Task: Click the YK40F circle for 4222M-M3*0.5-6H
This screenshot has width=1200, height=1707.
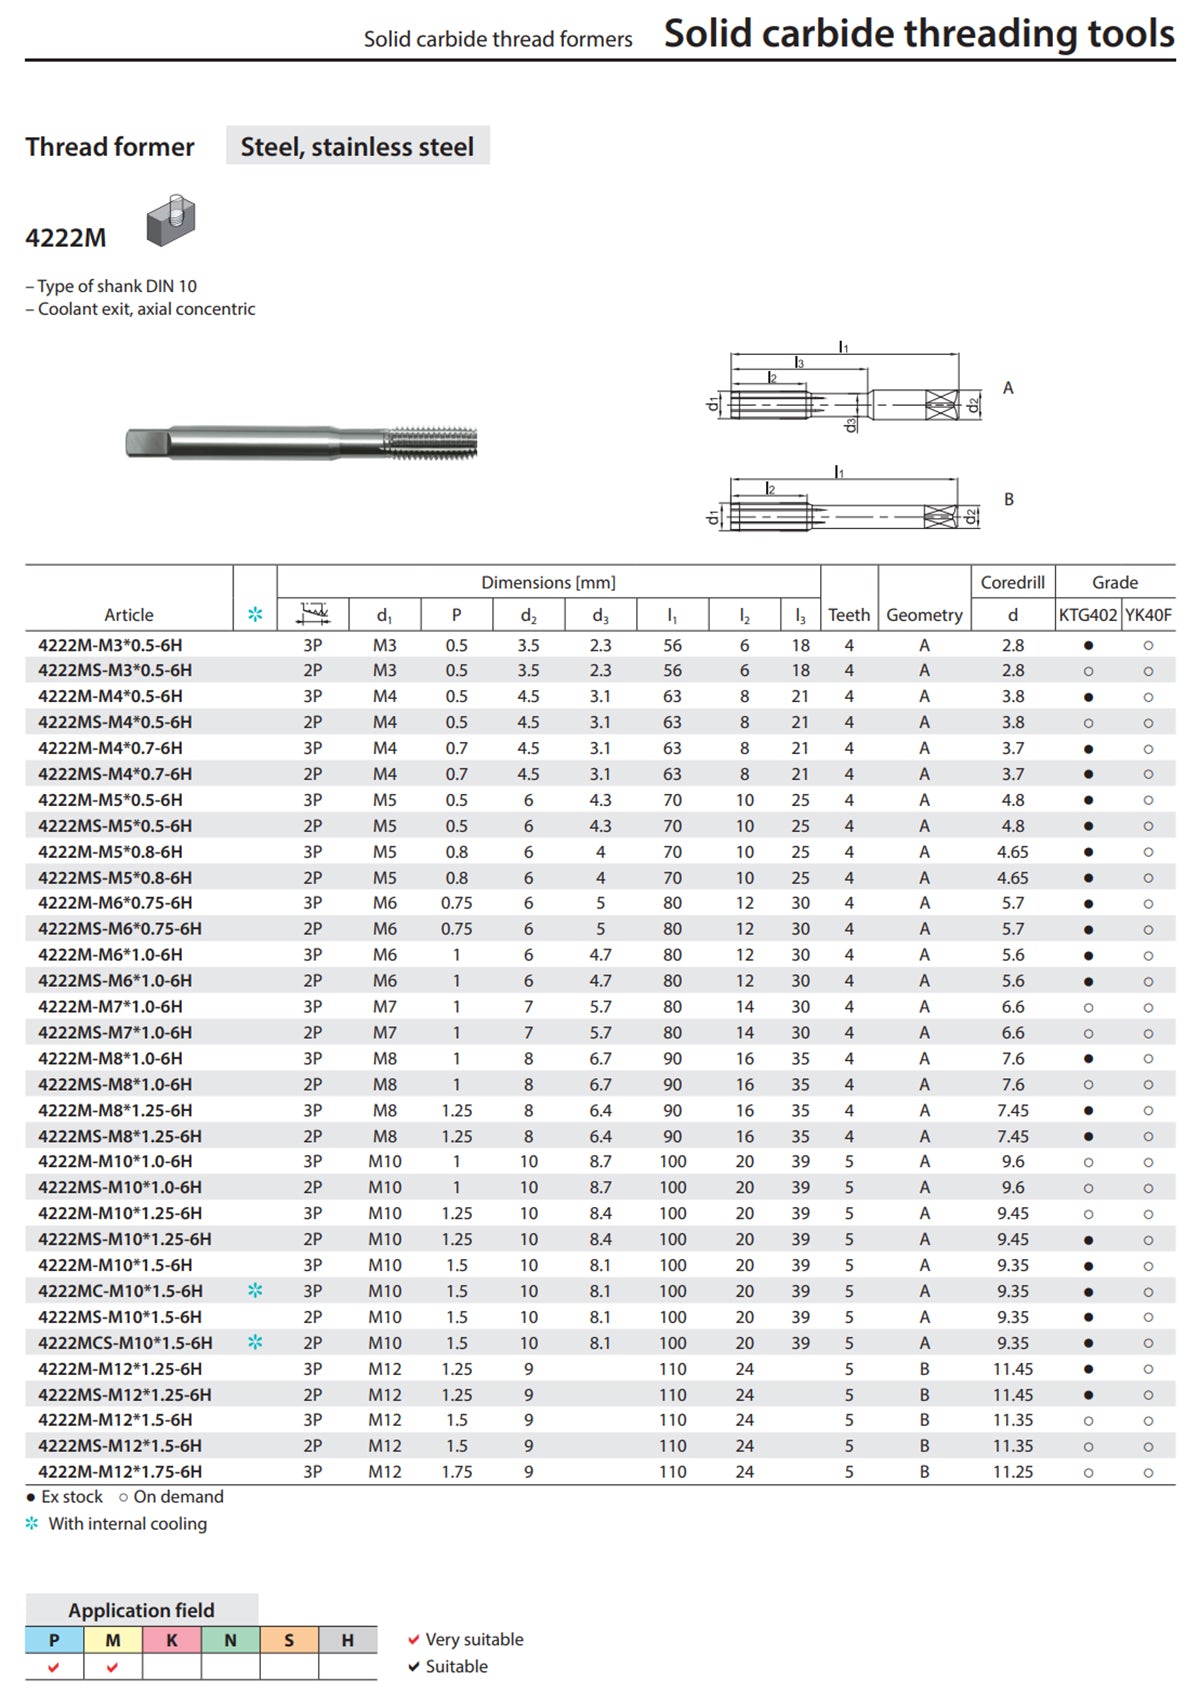Action: pyautogui.click(x=1148, y=646)
